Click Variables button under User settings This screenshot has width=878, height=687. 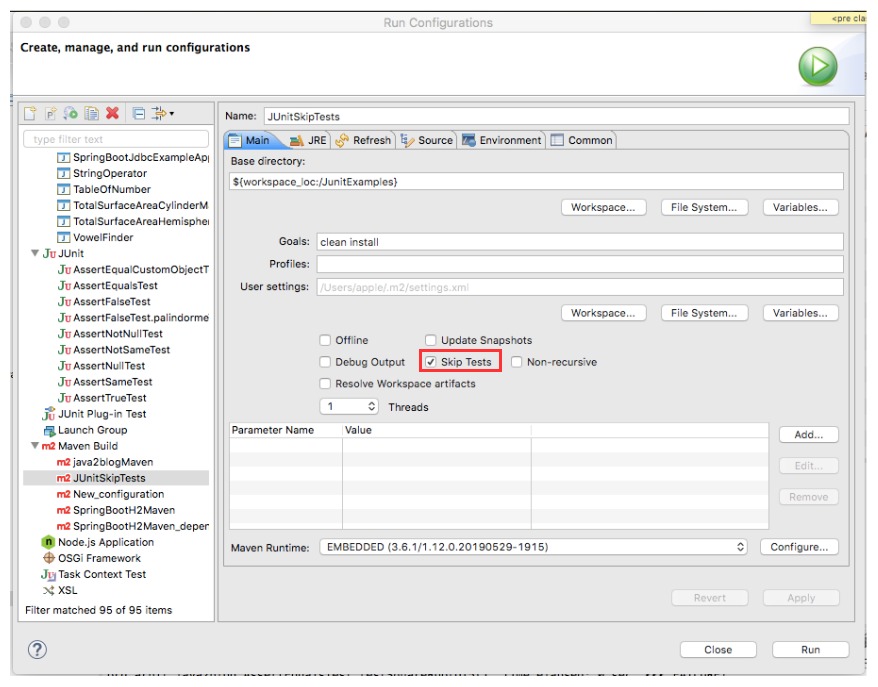[800, 313]
